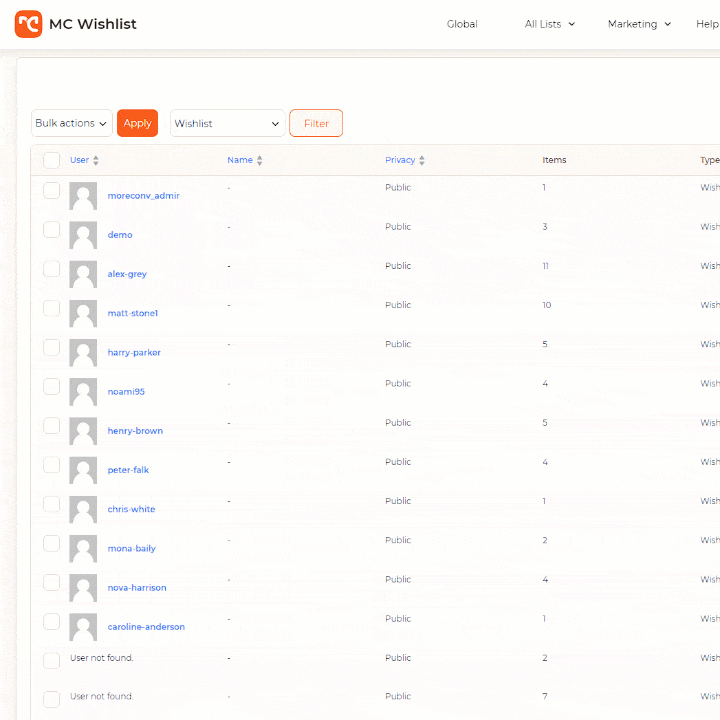Image resolution: width=720 pixels, height=720 pixels.
Task: Open the Bulk actions dropdown
Action: coord(72,123)
